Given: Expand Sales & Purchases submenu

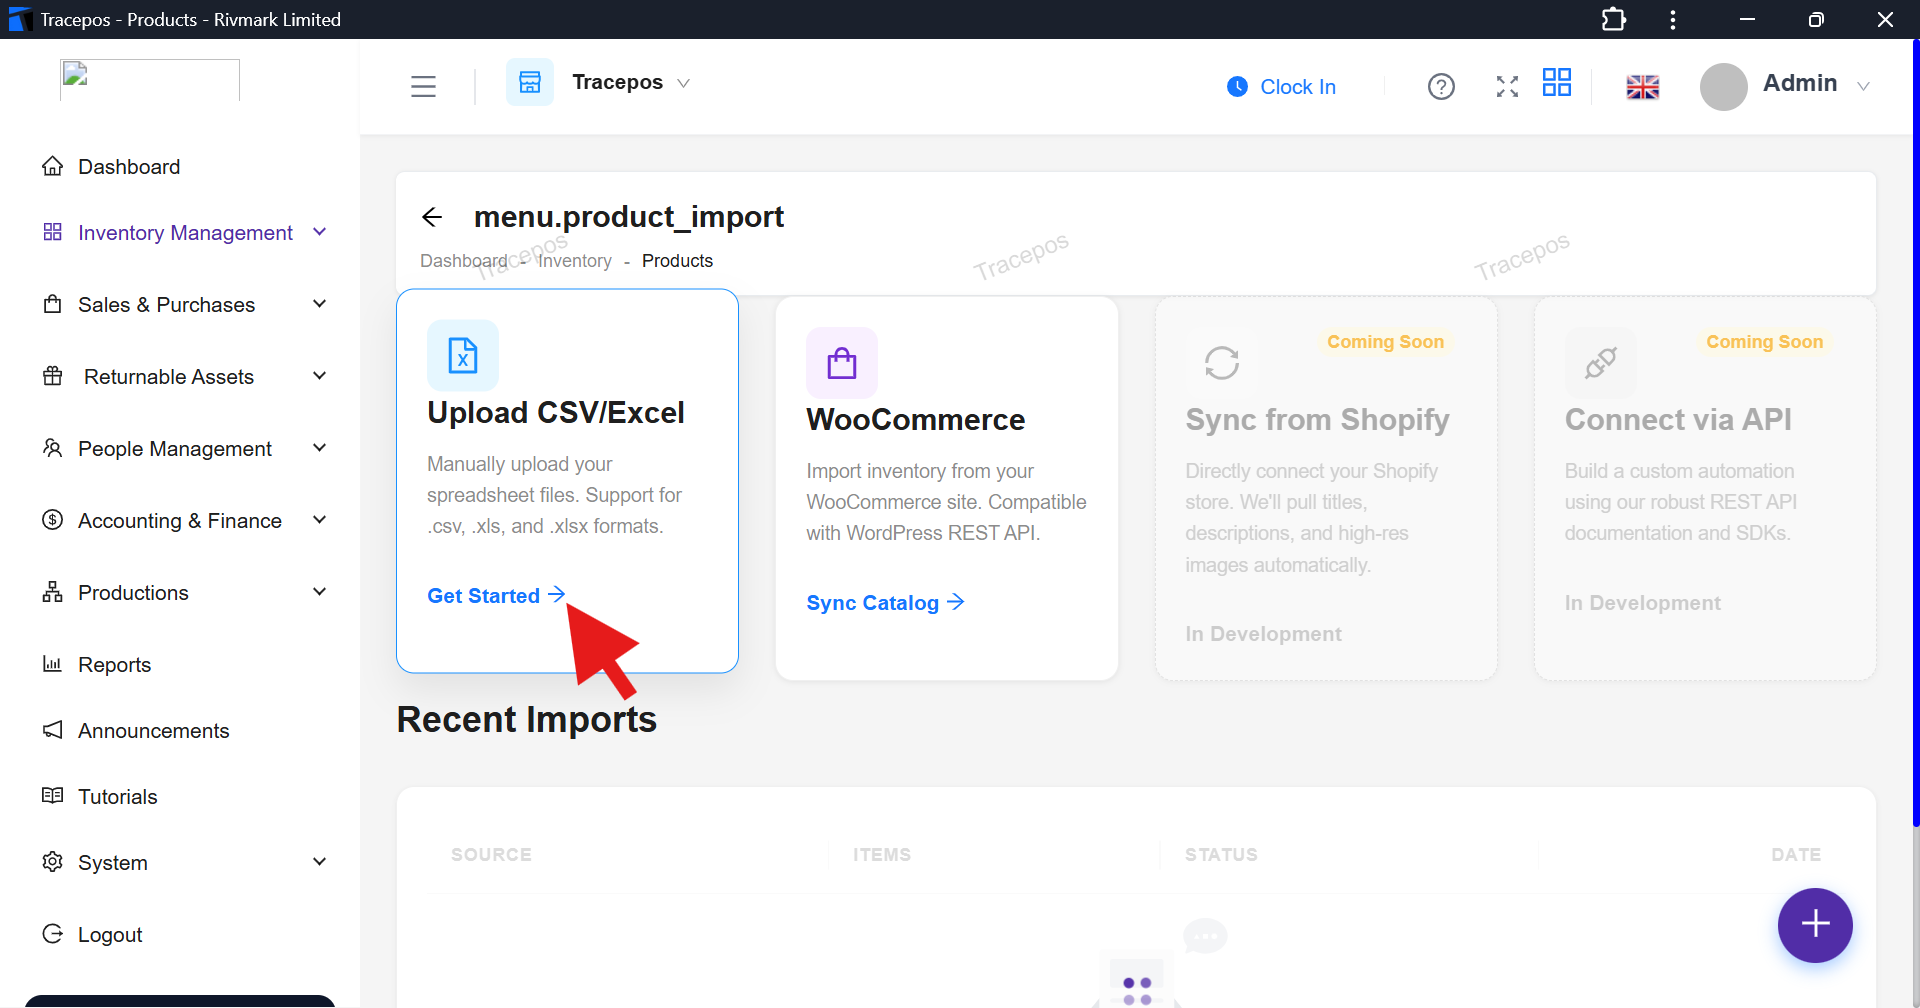Looking at the screenshot, I should (186, 305).
